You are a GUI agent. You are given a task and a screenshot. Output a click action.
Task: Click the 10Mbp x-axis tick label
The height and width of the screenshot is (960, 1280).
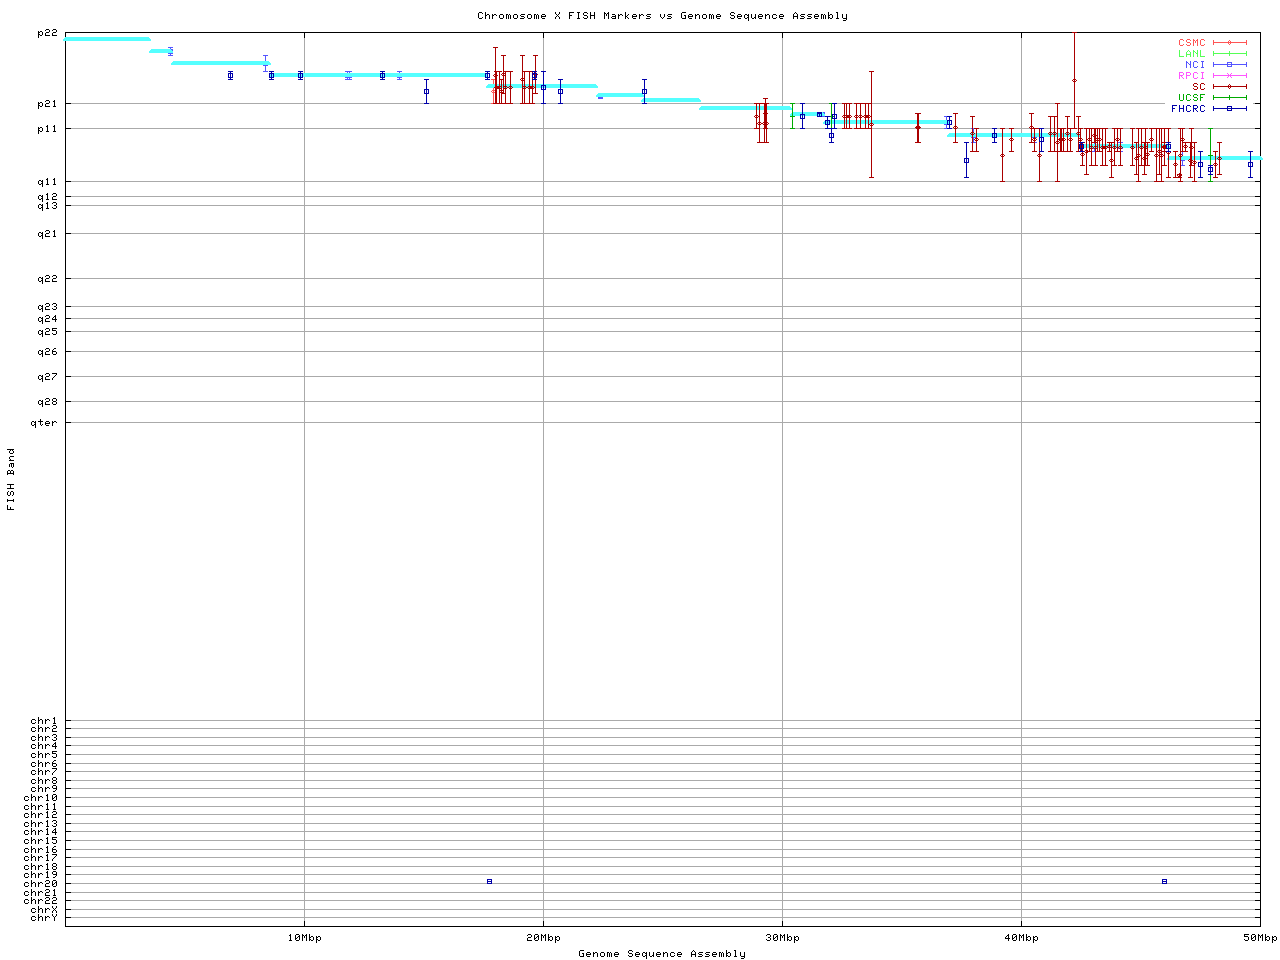point(304,938)
